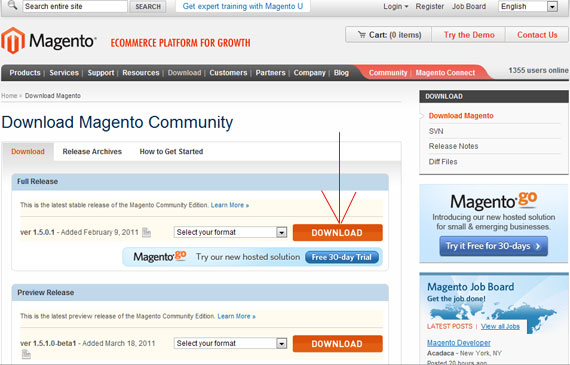Click View all Jobs link
Image resolution: width=570 pixels, height=365 pixels.
point(500,326)
